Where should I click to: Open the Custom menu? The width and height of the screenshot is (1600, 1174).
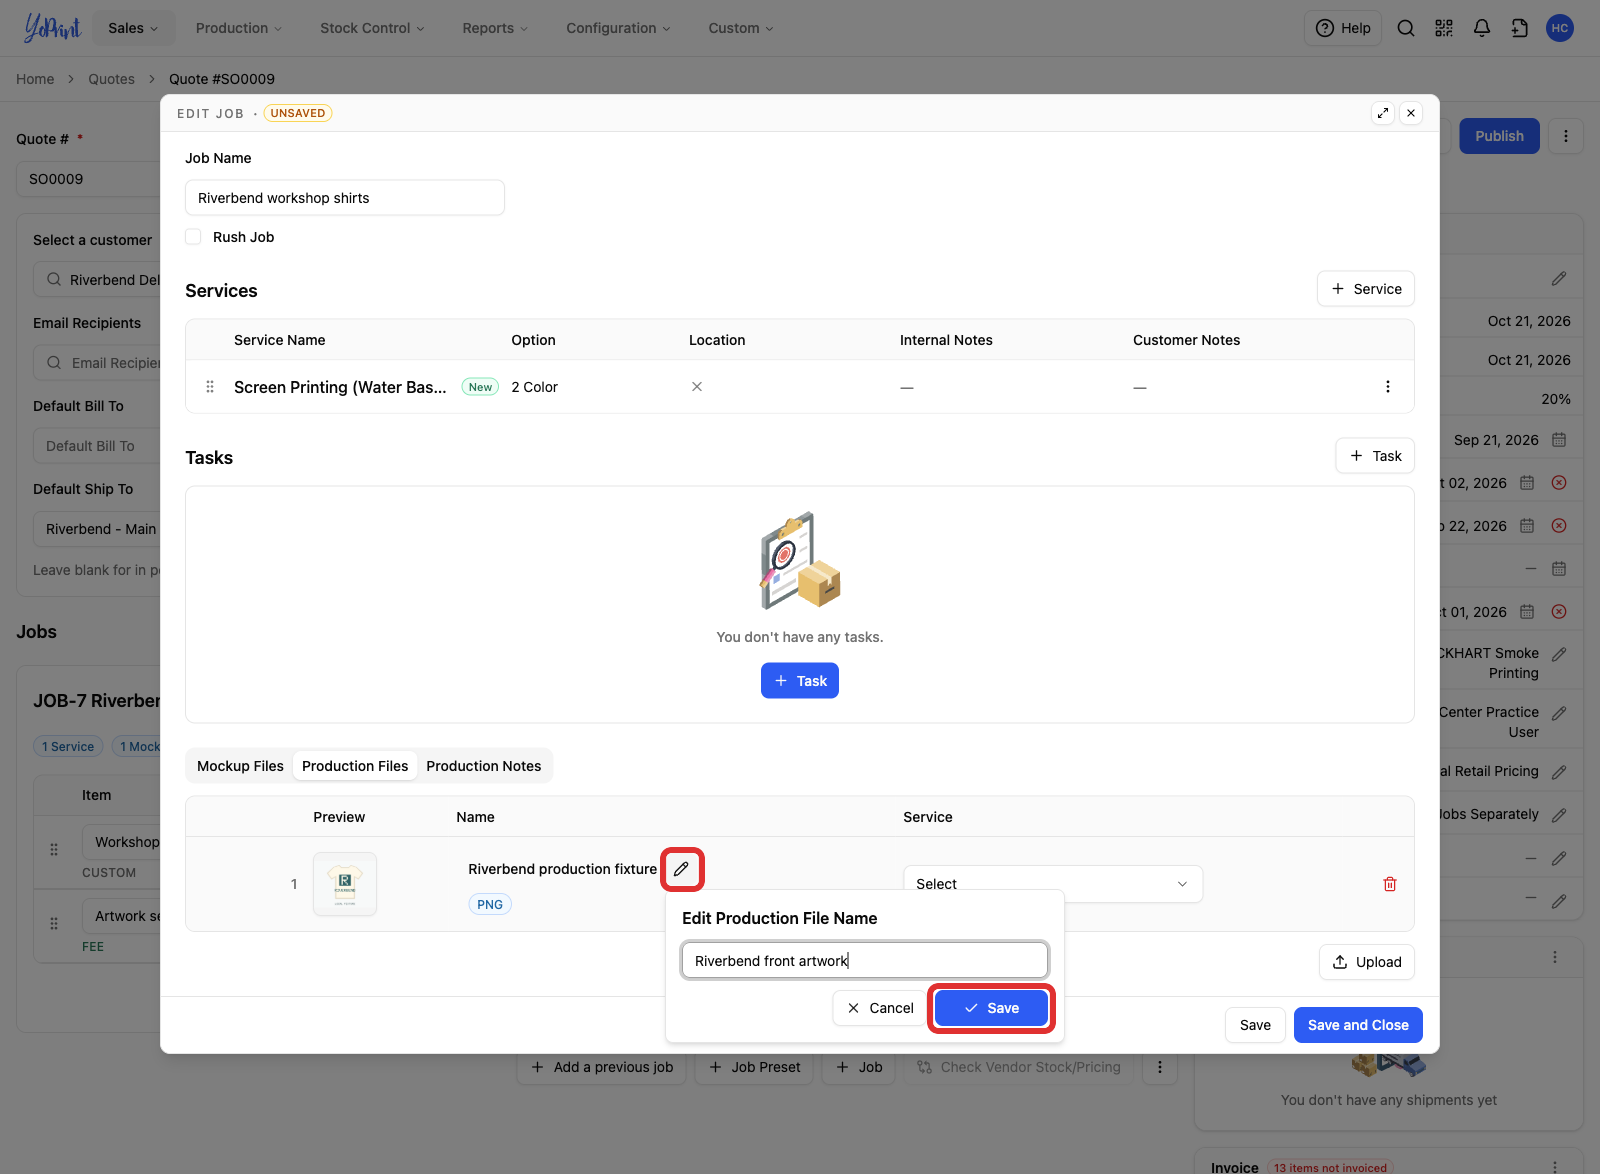pos(741,28)
